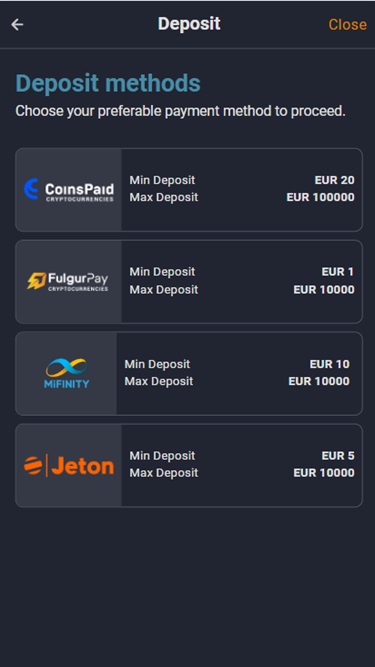Click the EUR 20 minimum deposit value
The image size is (375, 667).
tap(334, 180)
